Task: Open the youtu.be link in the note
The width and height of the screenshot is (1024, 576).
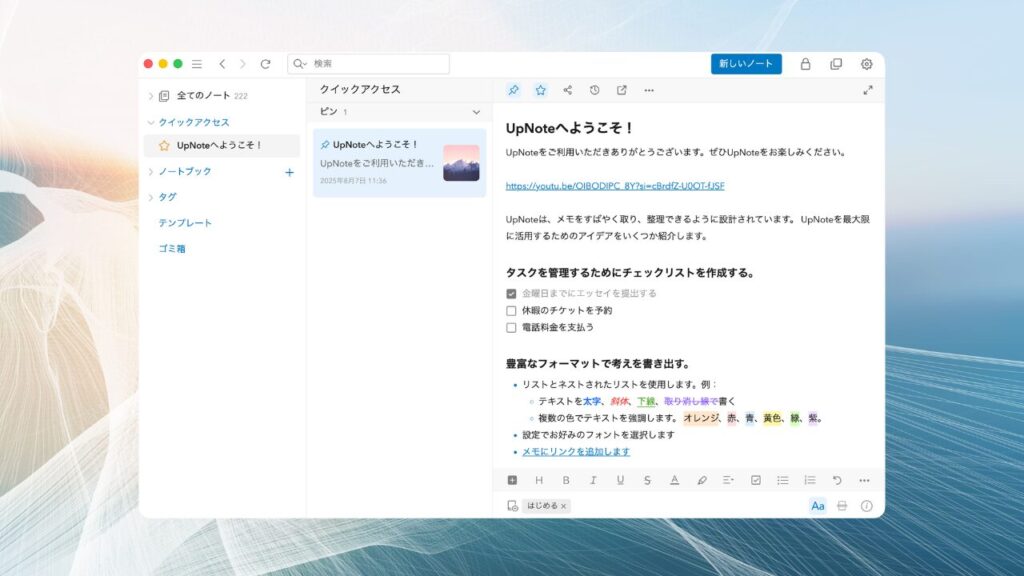Action: tap(615, 186)
